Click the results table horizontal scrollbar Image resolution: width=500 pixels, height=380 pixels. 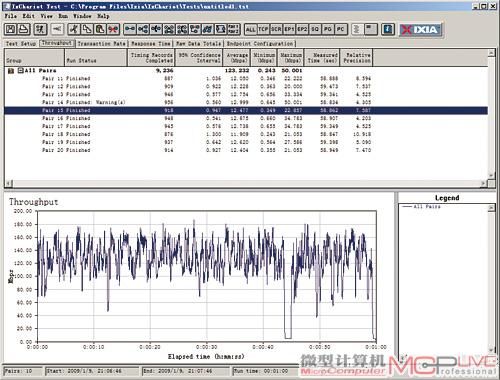246,183
